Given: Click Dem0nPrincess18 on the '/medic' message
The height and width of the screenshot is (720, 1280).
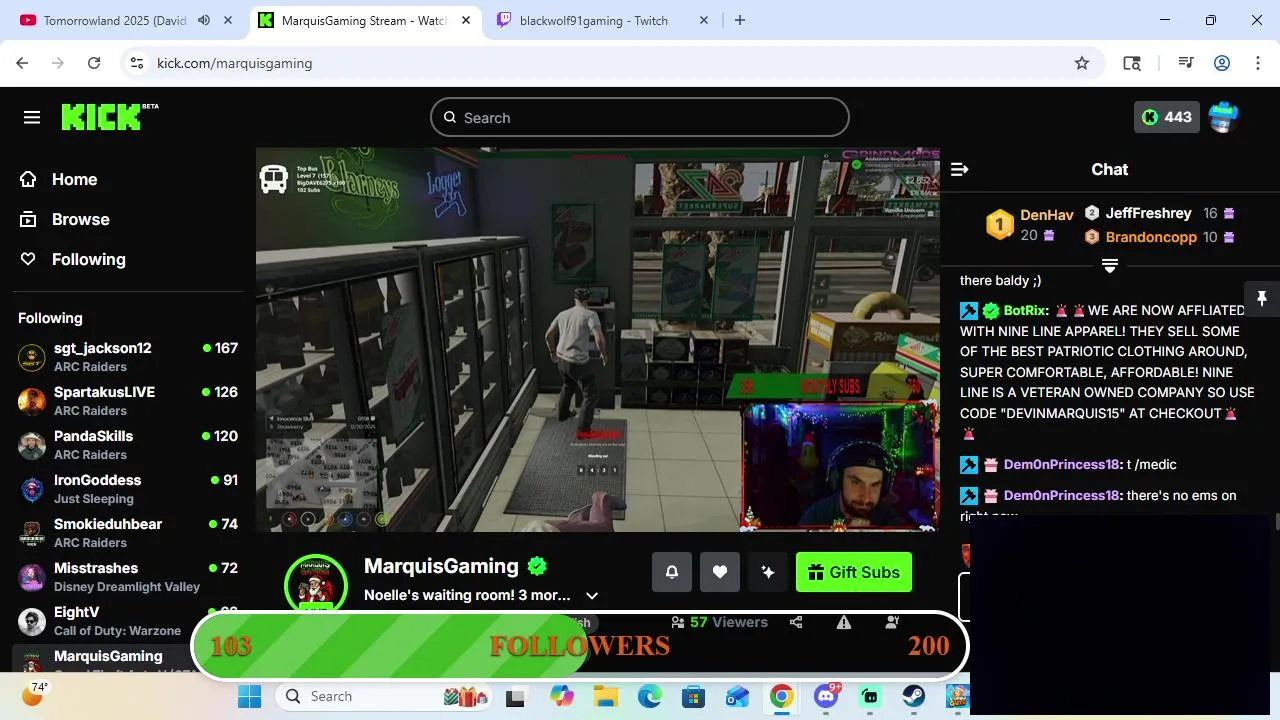Looking at the screenshot, I should point(1060,464).
